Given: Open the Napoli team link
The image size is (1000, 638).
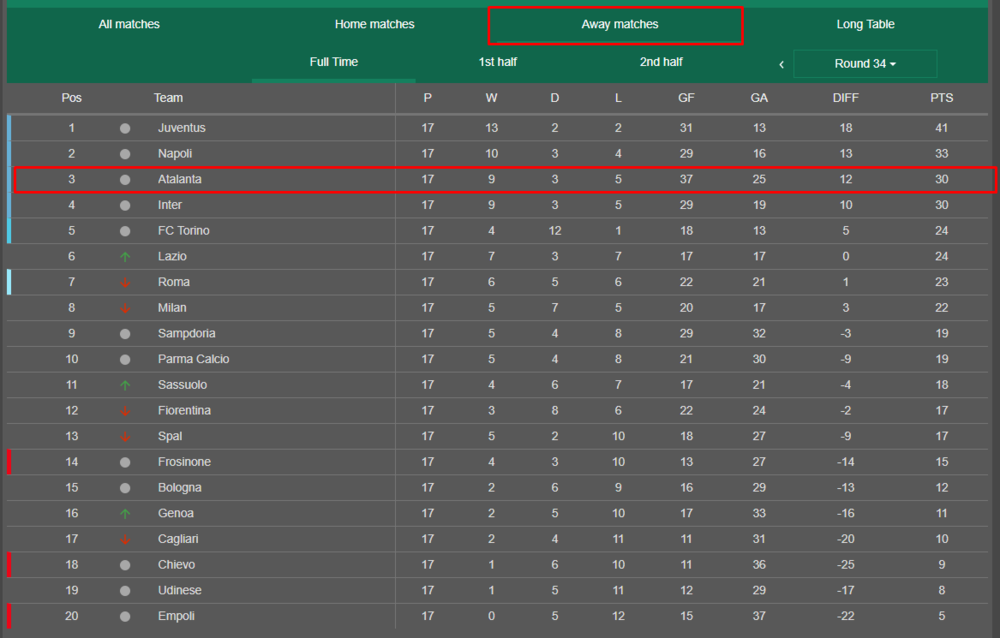Looking at the screenshot, I should (x=175, y=154).
